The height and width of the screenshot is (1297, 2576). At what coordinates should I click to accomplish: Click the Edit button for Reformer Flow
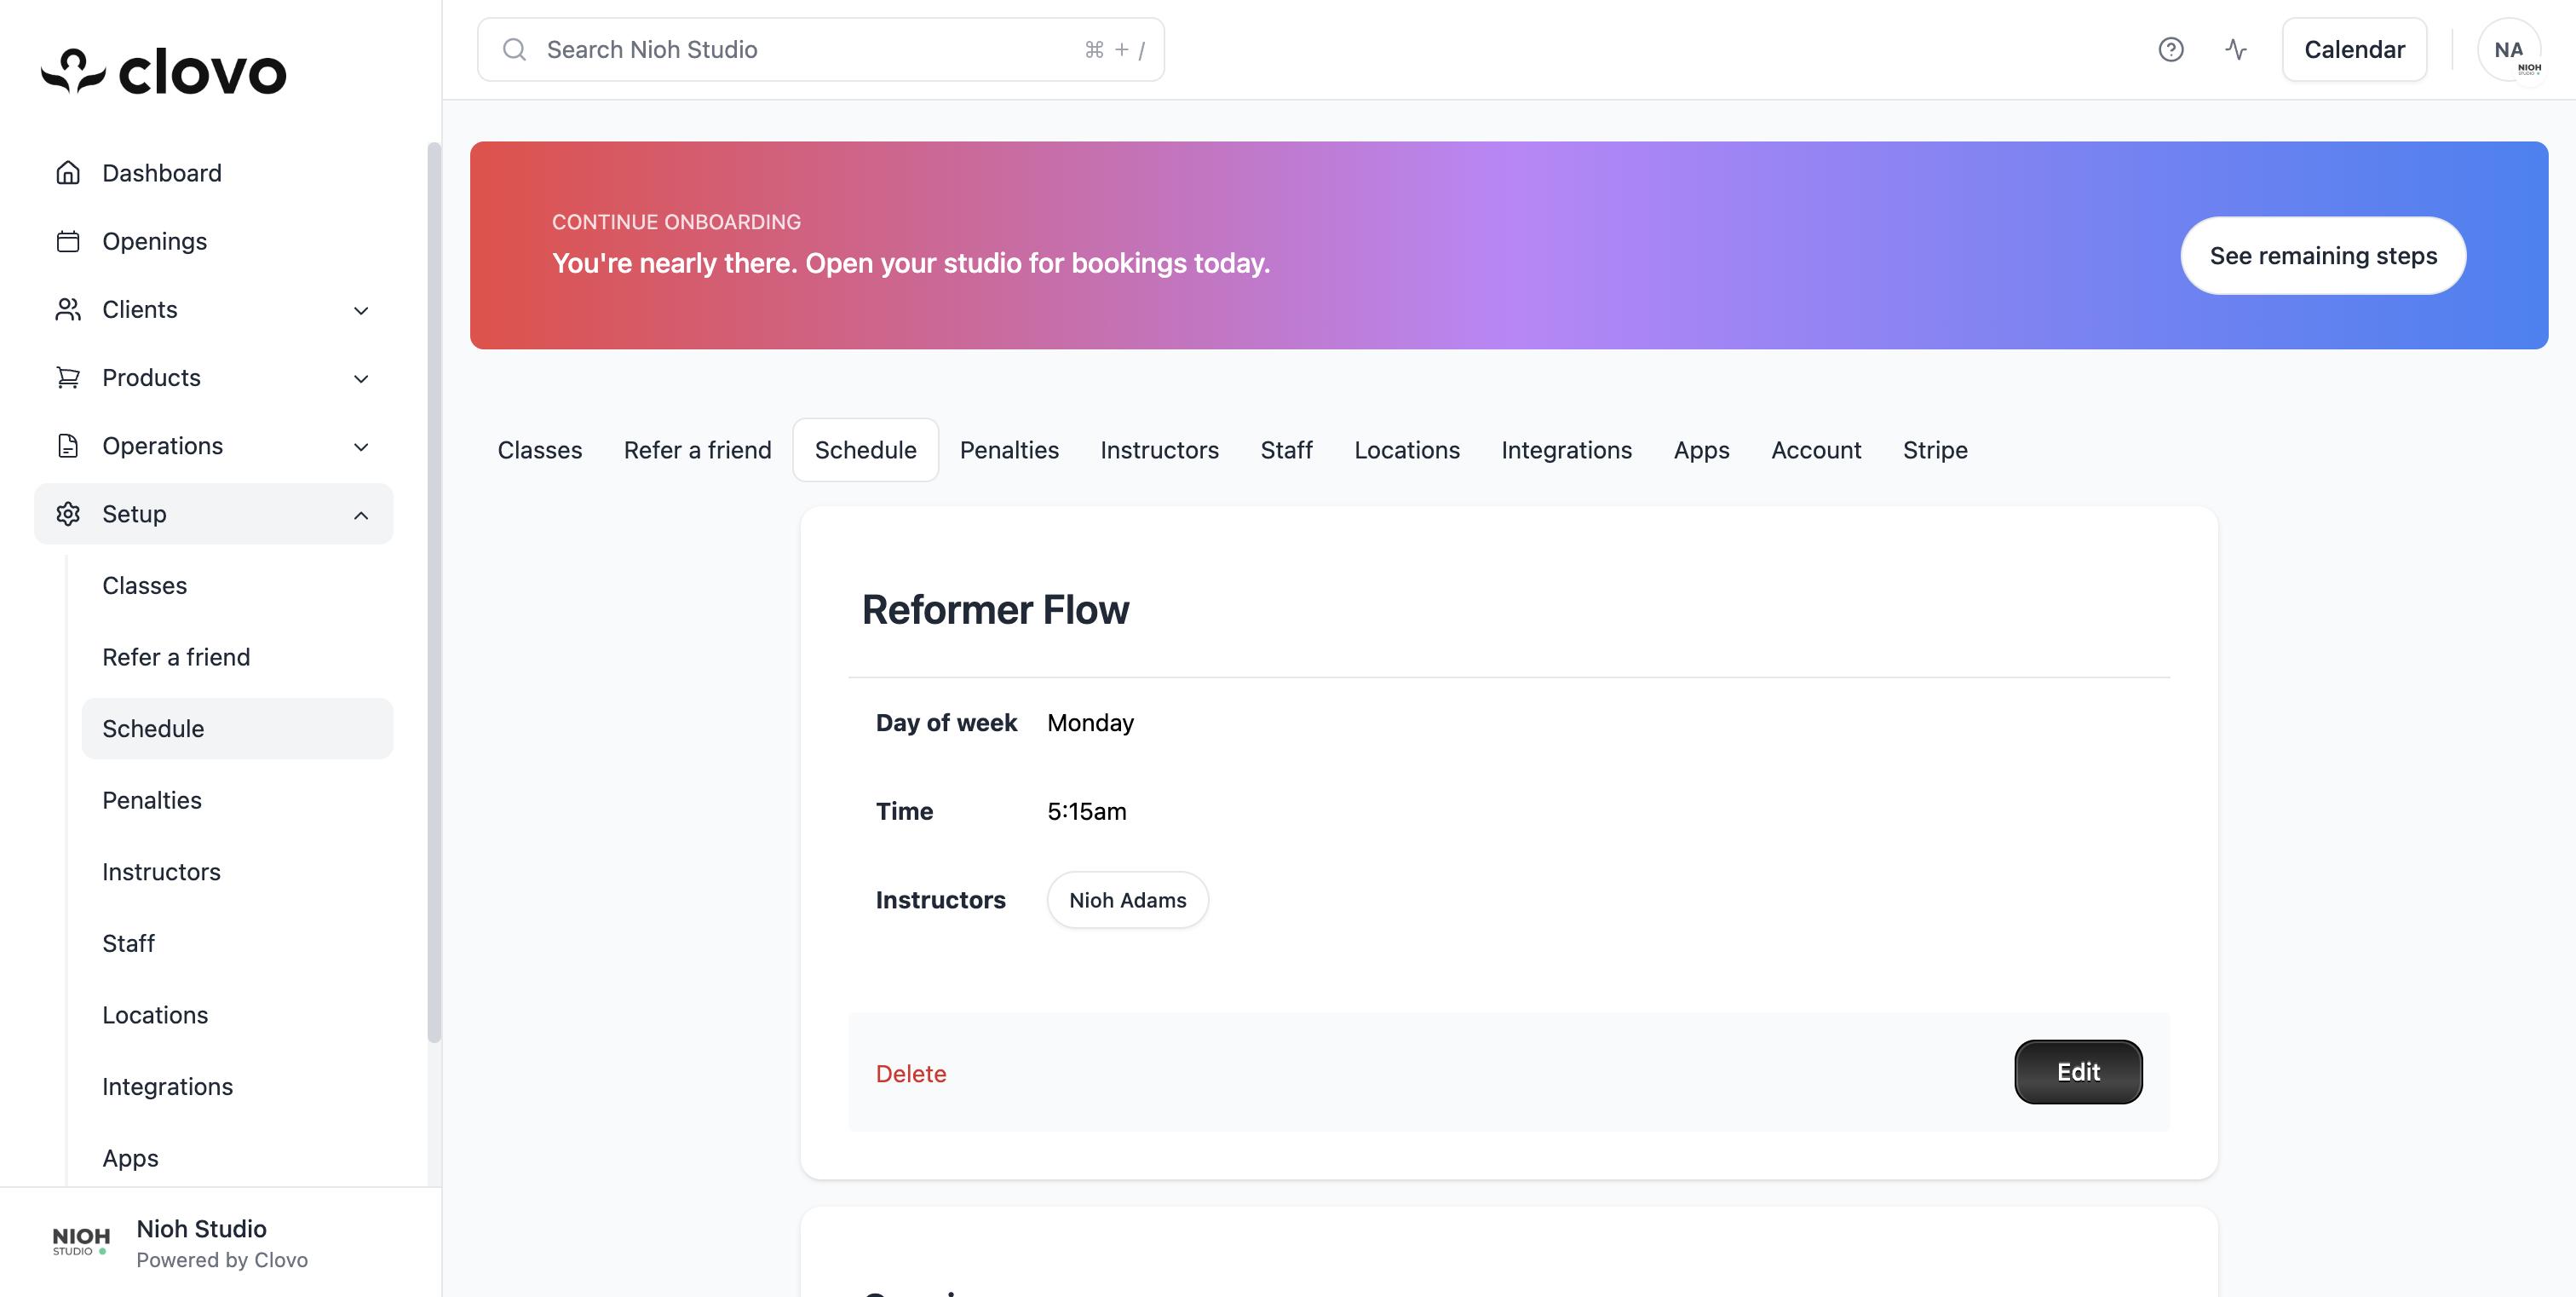pyautogui.click(x=2078, y=1072)
